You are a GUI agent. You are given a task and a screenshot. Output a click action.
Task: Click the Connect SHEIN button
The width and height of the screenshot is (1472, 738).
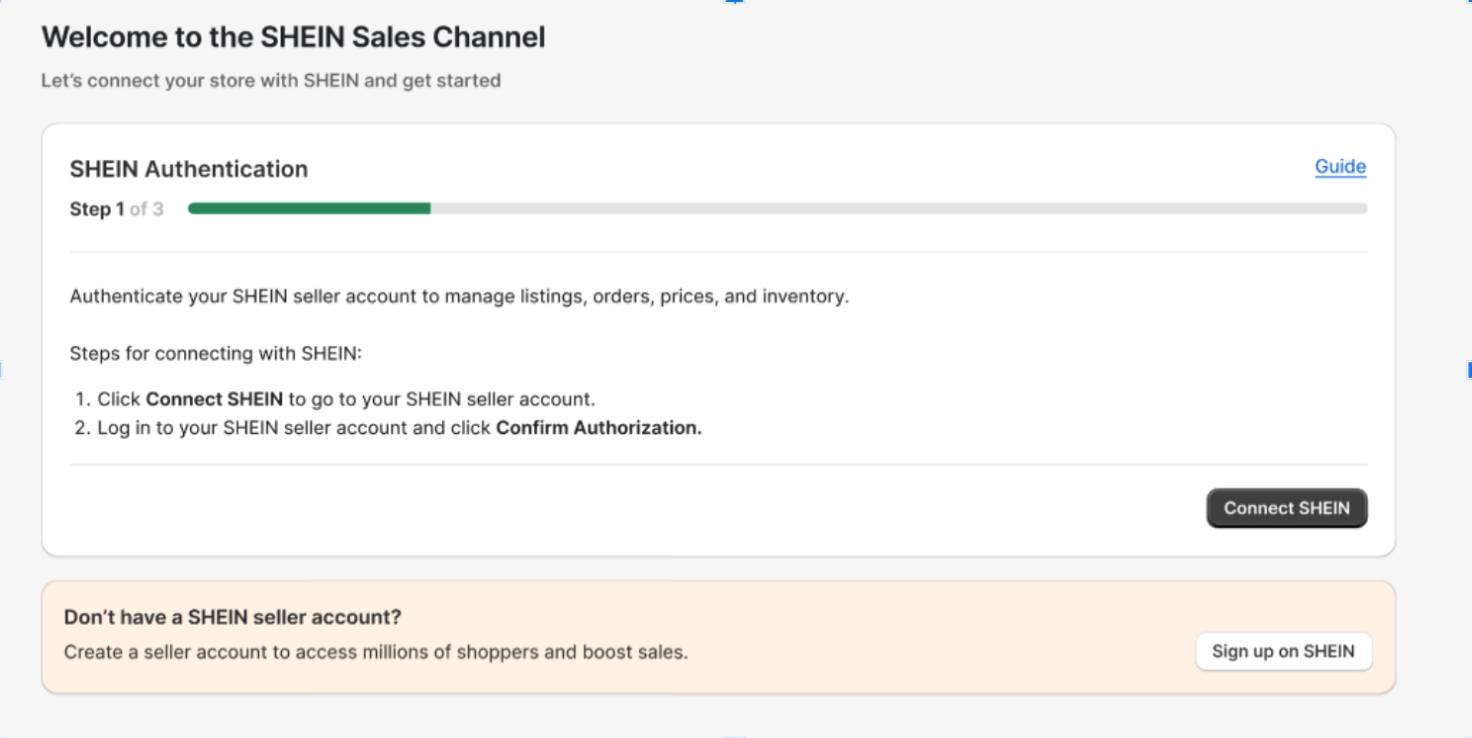pyautogui.click(x=1286, y=508)
